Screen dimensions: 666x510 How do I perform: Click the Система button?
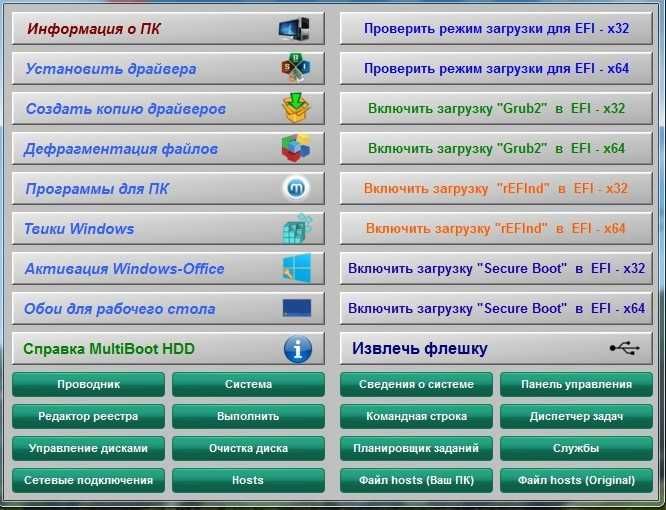click(x=248, y=384)
